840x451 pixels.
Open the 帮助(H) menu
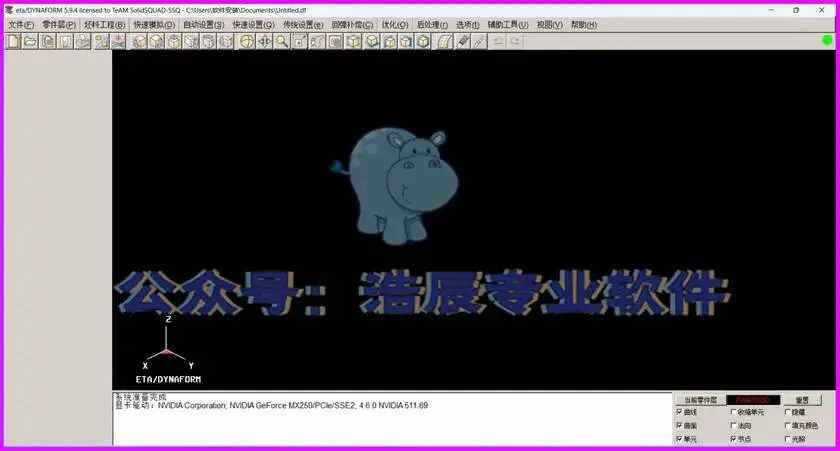(x=584, y=25)
